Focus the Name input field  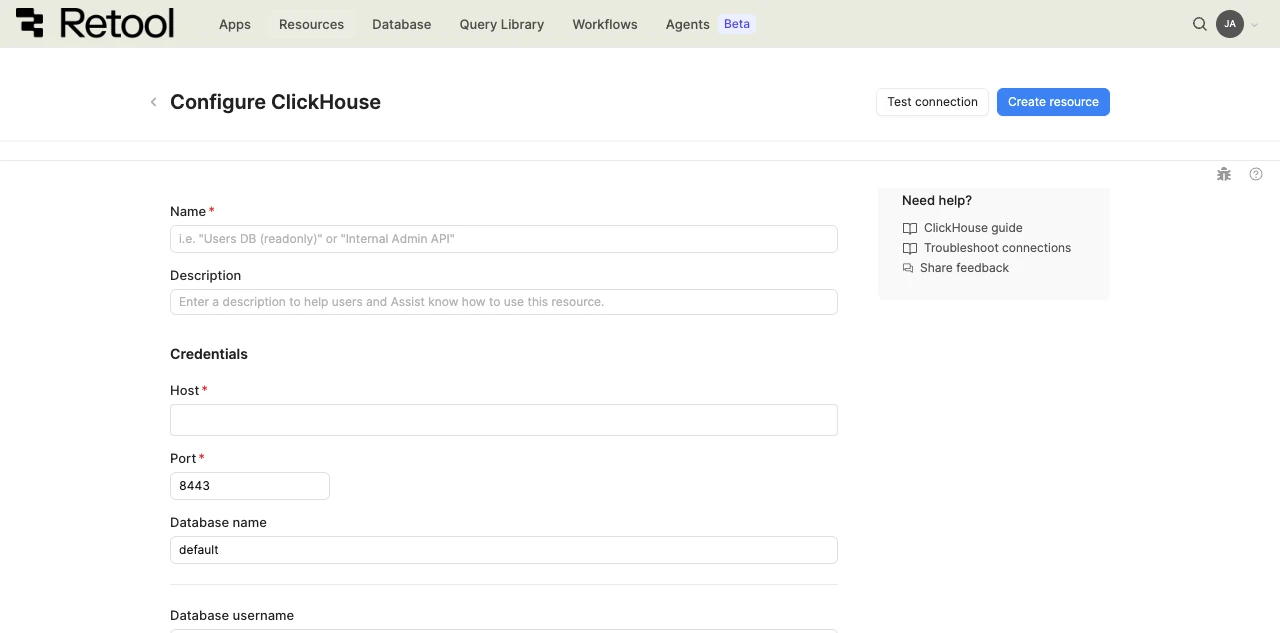click(x=503, y=239)
